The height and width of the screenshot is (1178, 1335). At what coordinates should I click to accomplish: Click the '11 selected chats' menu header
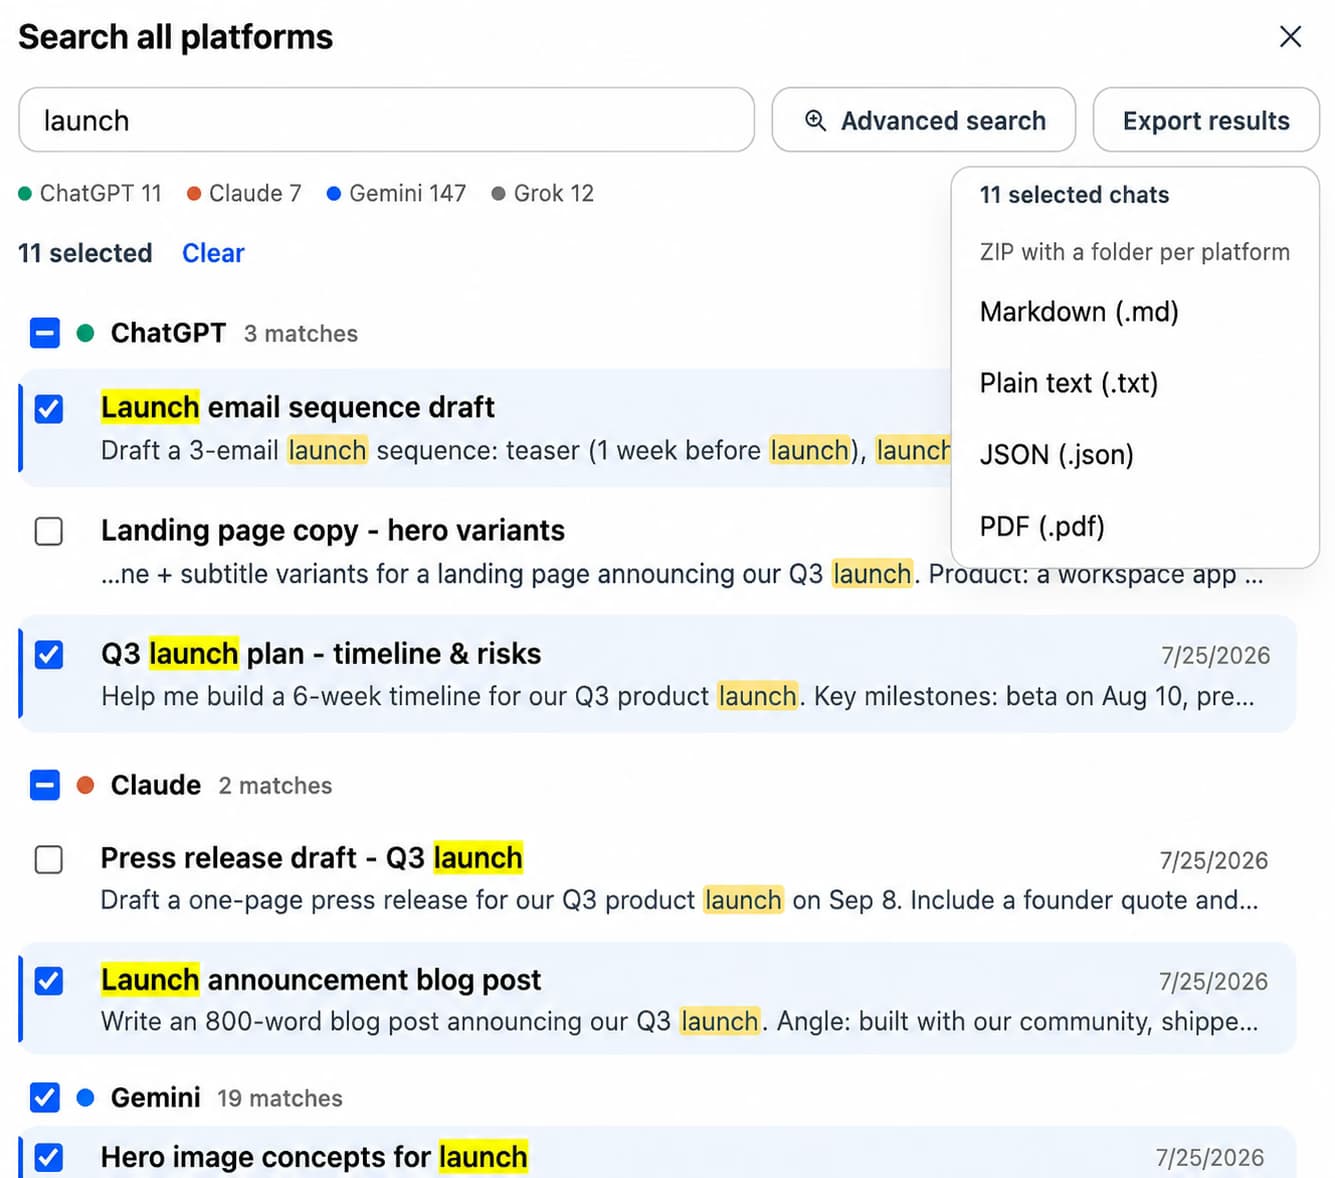(x=1074, y=195)
